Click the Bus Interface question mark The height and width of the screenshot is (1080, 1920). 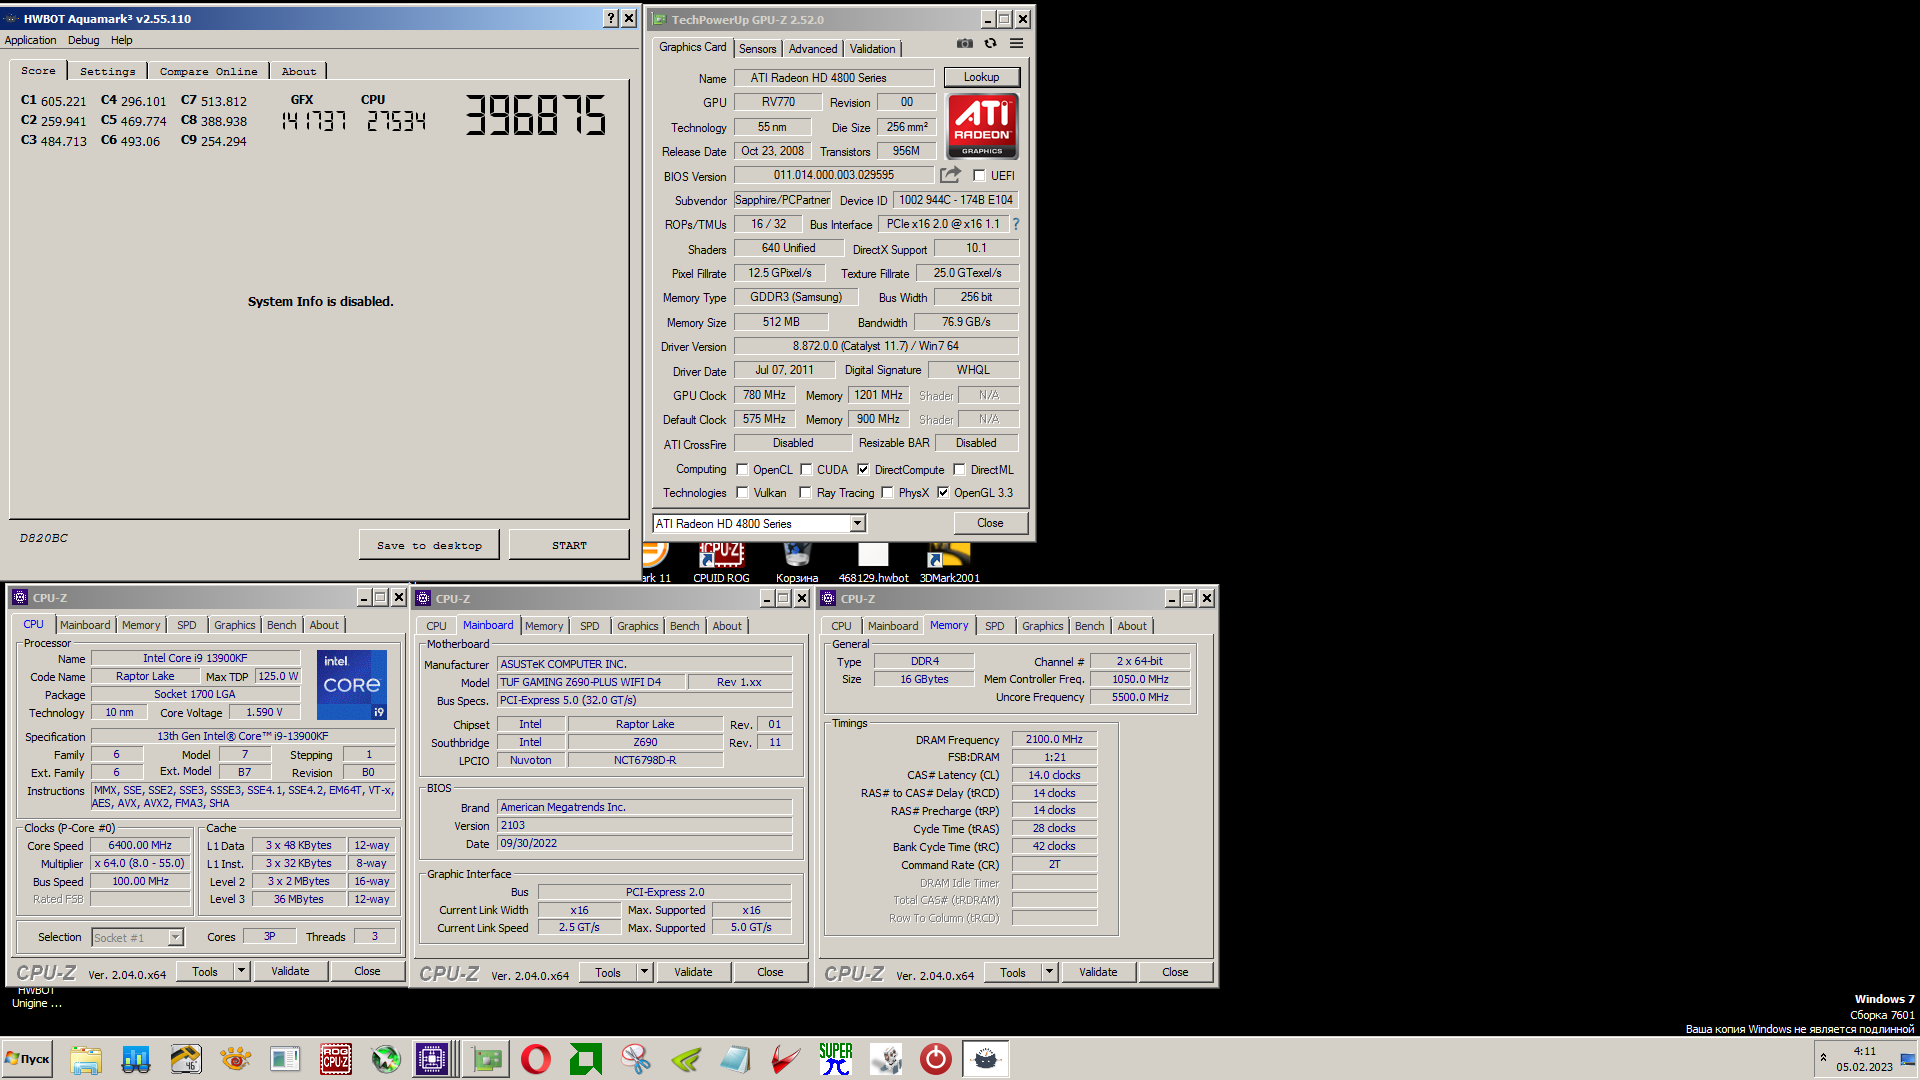coord(1016,224)
